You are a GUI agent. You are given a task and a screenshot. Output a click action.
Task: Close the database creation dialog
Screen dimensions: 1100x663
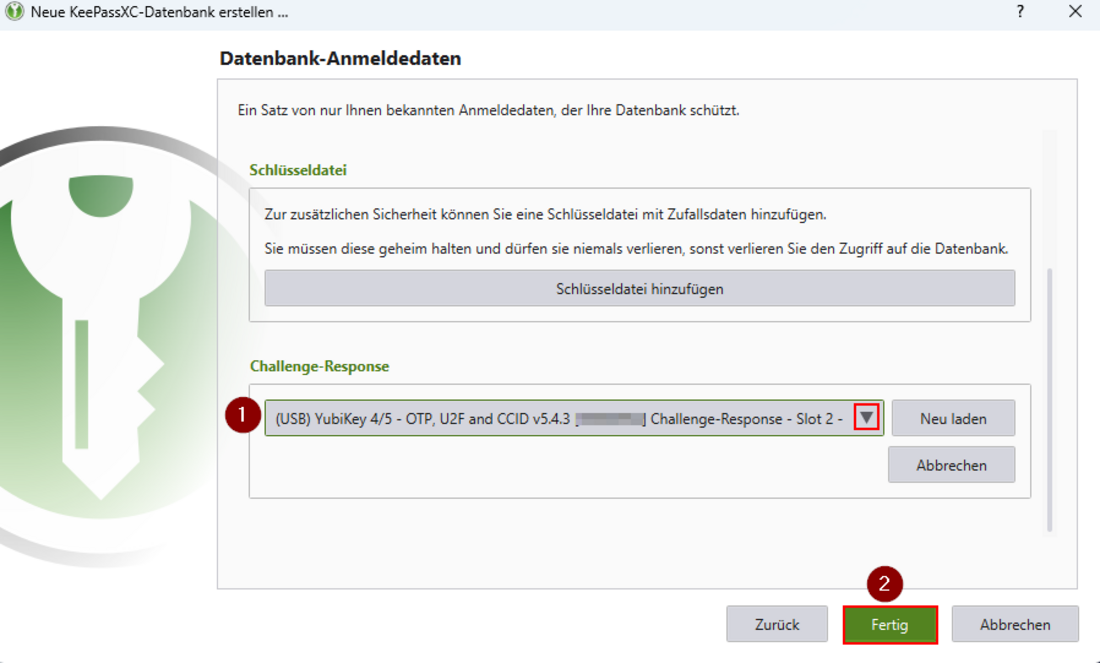[1075, 12]
